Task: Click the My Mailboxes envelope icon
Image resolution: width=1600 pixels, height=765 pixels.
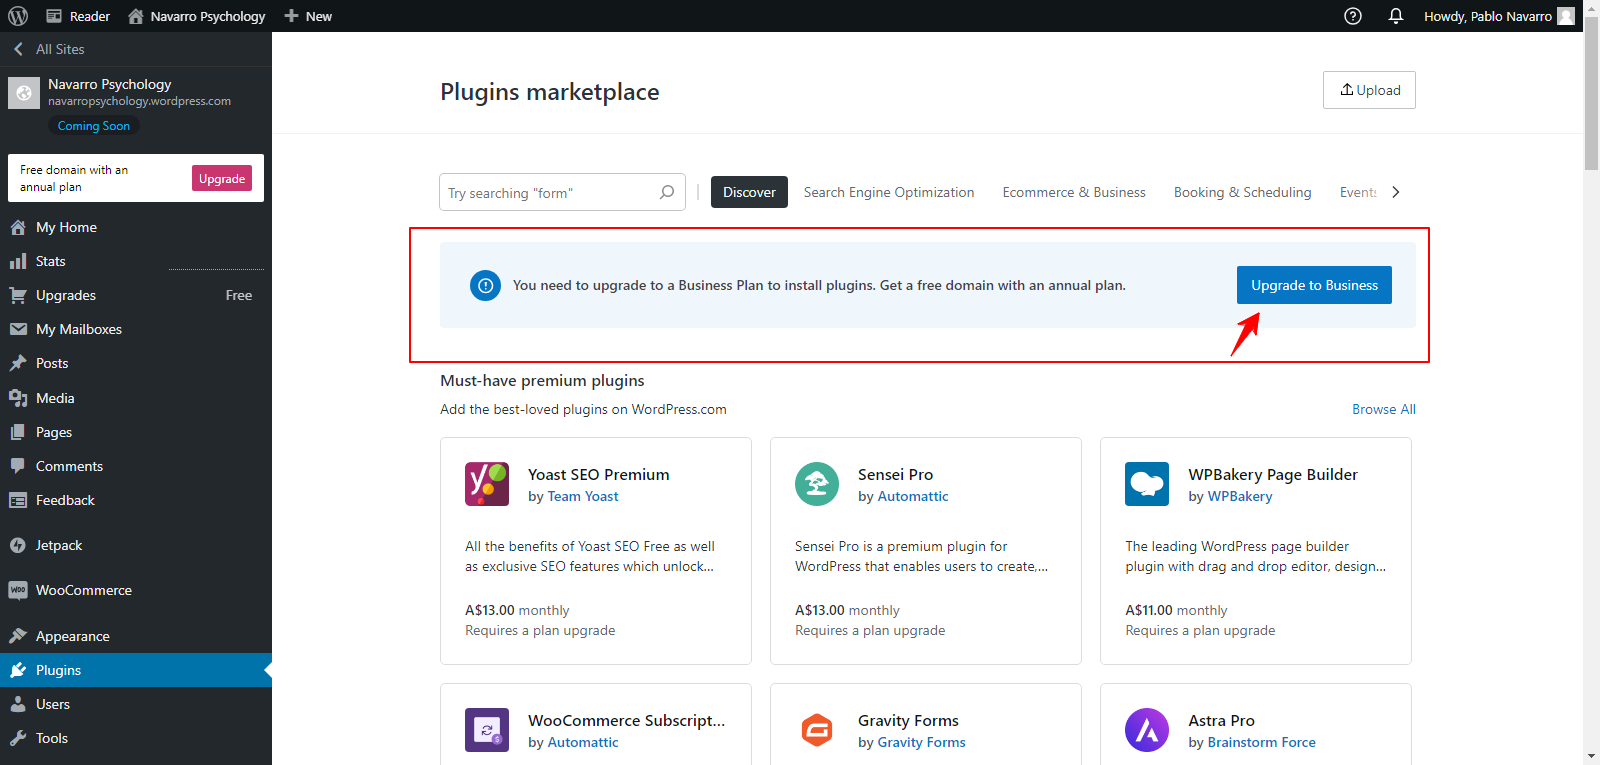Action: [18, 329]
